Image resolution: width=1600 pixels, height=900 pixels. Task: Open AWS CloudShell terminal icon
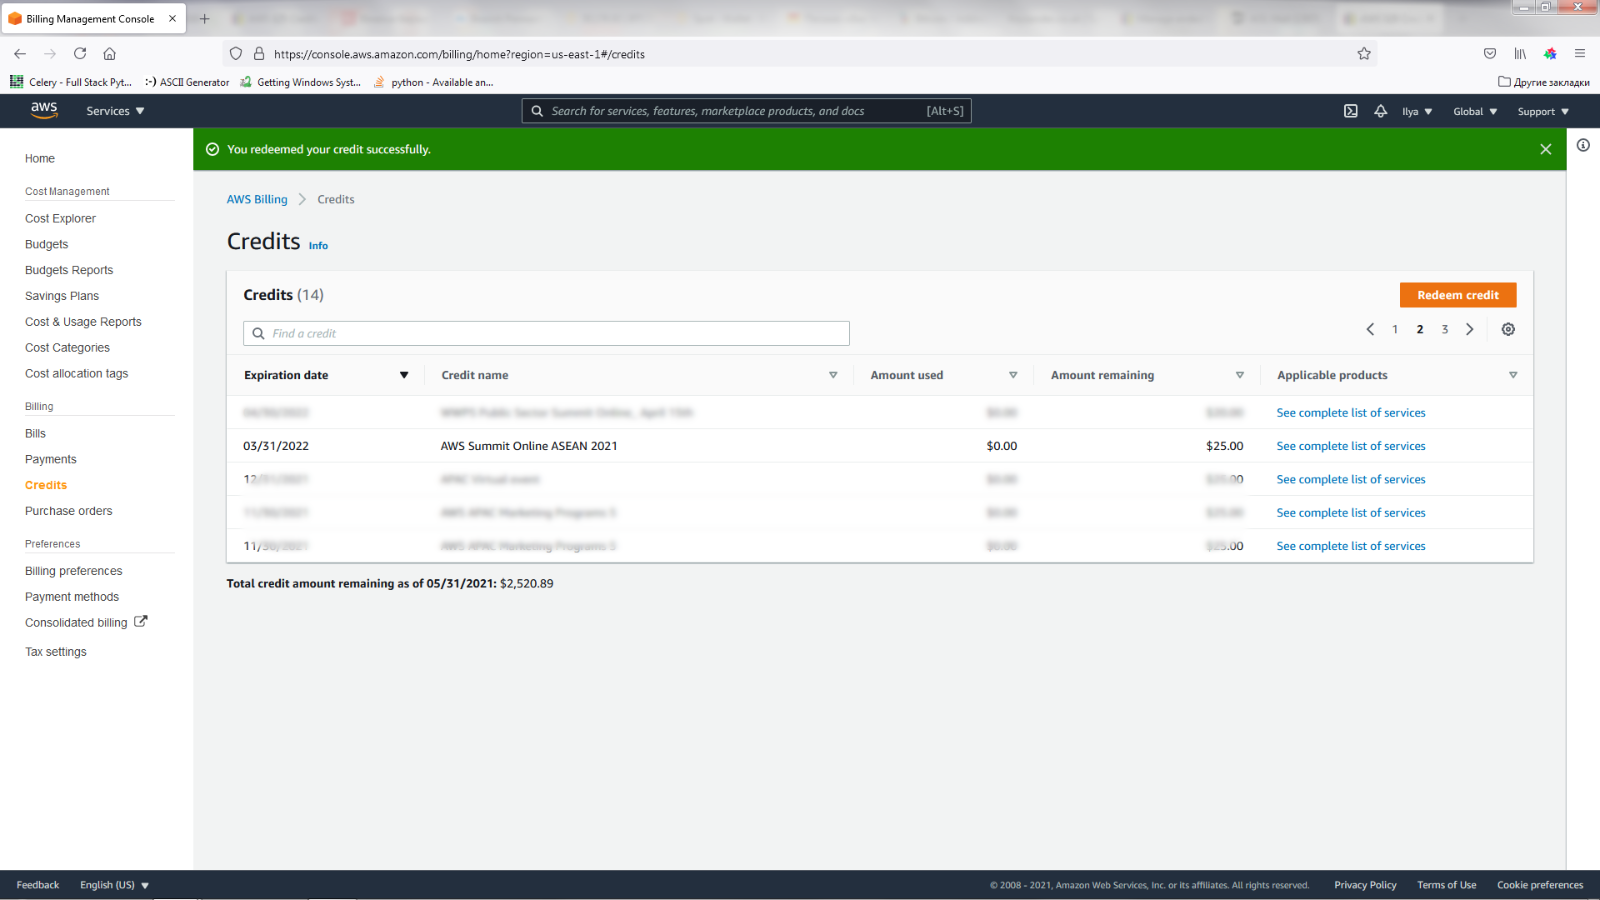1350,111
